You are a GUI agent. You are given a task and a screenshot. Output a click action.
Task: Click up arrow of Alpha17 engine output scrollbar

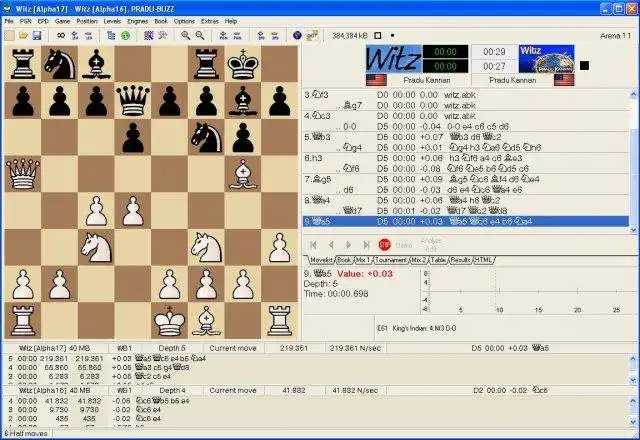tap(633, 358)
